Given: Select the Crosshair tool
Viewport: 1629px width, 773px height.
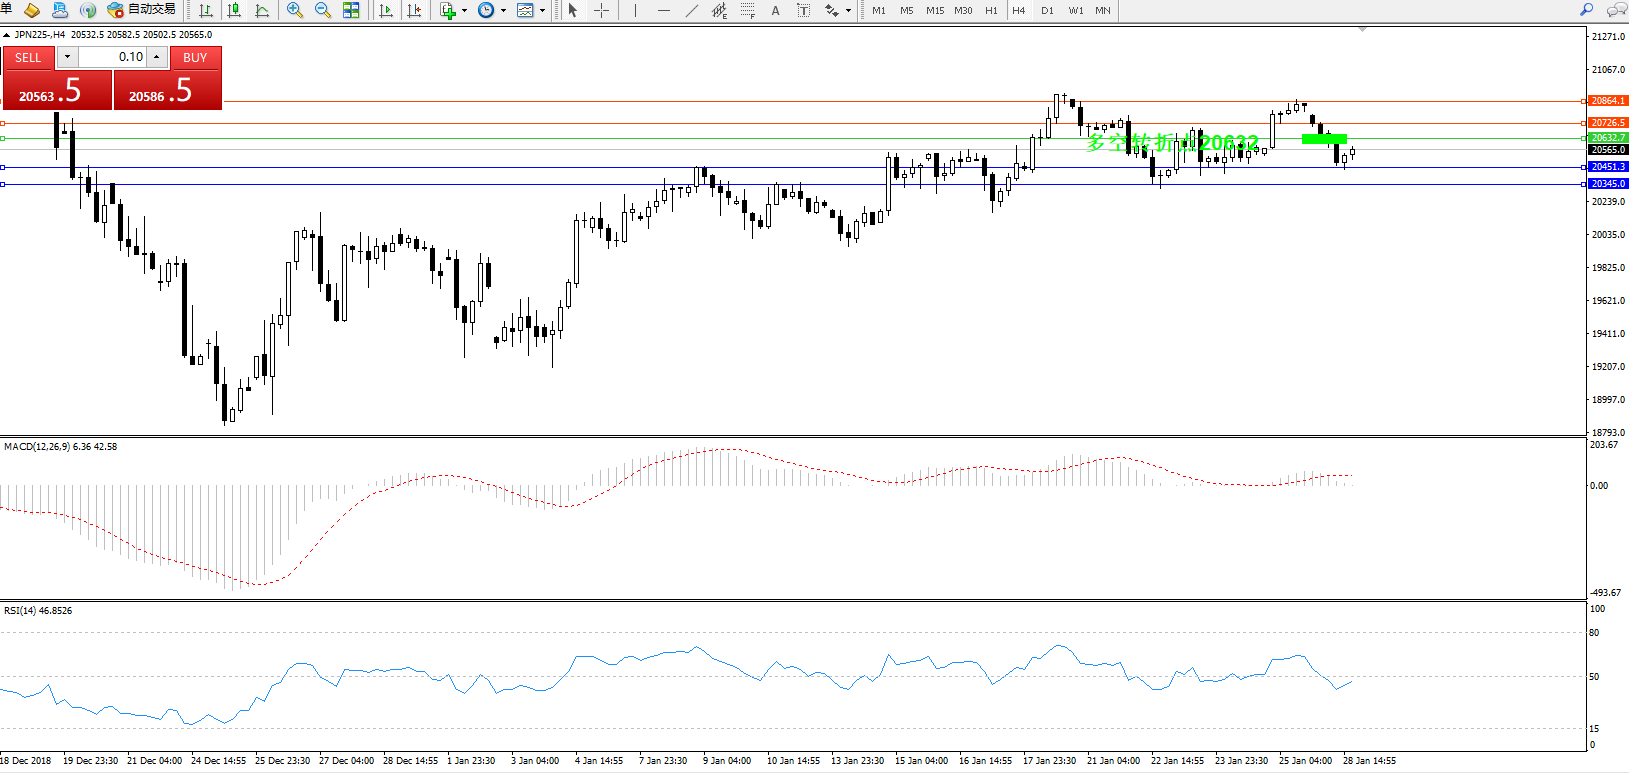Looking at the screenshot, I should [x=601, y=10].
